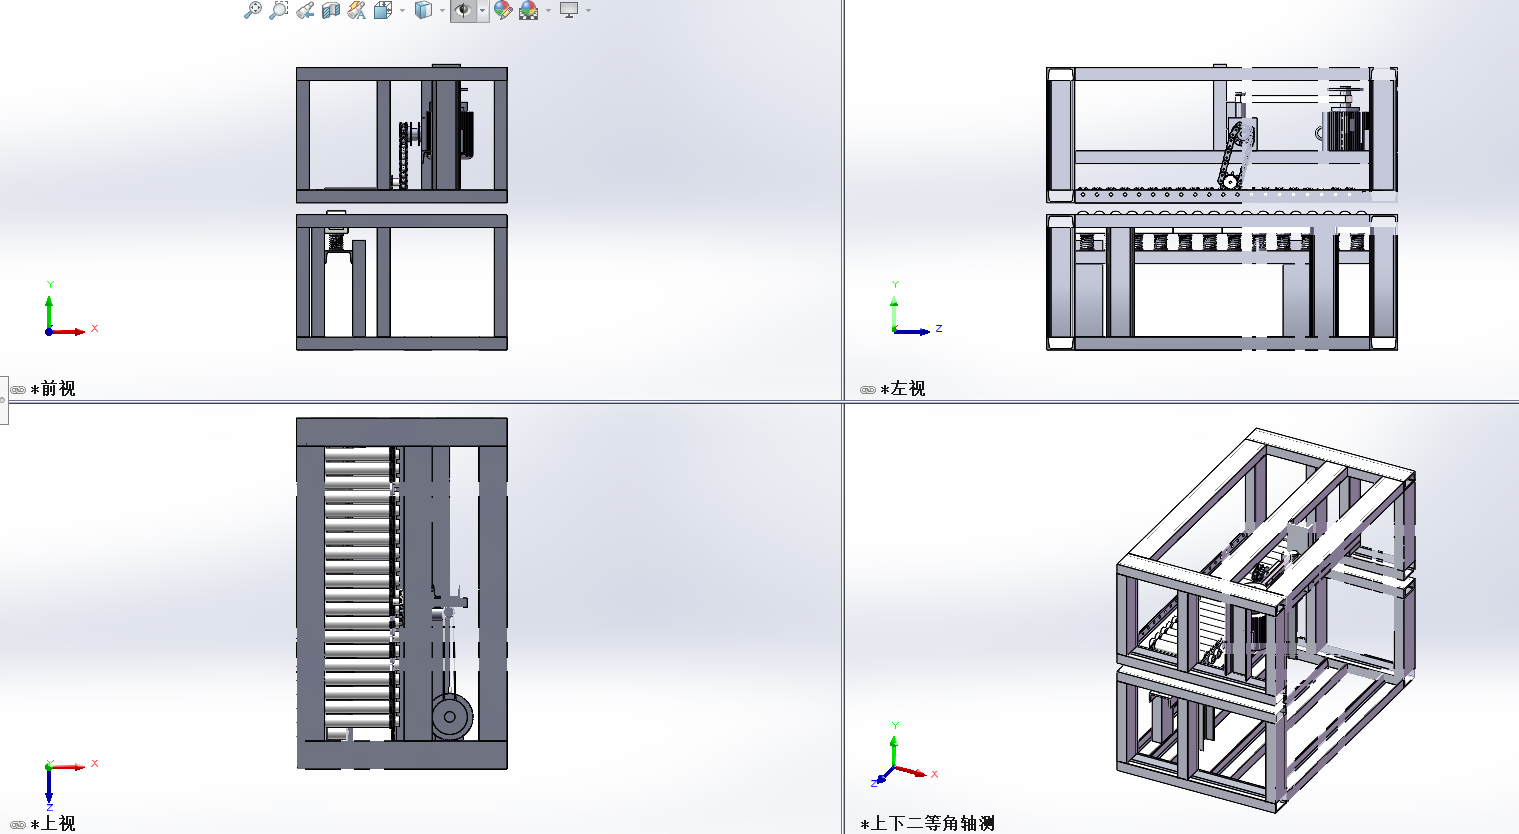The width and height of the screenshot is (1519, 834).
Task: Click the Display Style cube icon
Action: pos(423,10)
